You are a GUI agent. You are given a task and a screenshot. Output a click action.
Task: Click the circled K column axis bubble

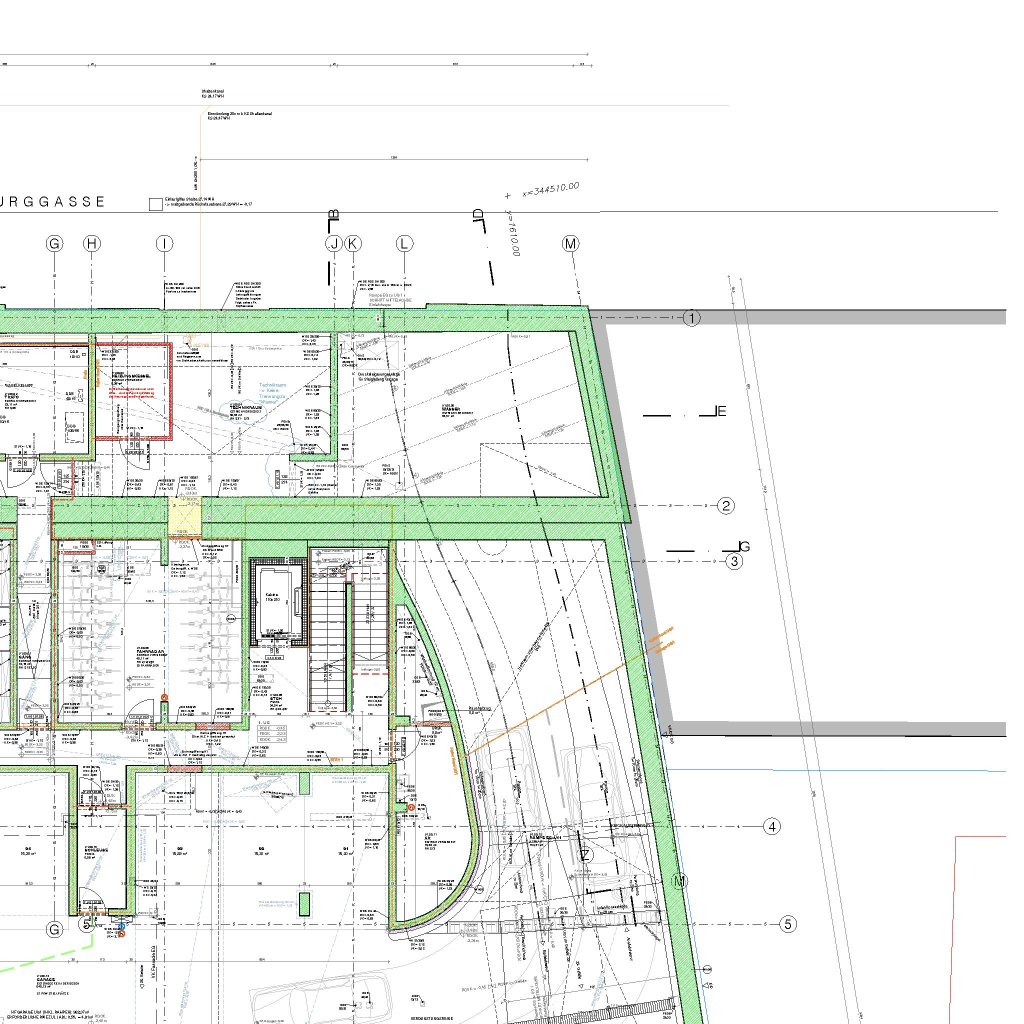click(352, 243)
